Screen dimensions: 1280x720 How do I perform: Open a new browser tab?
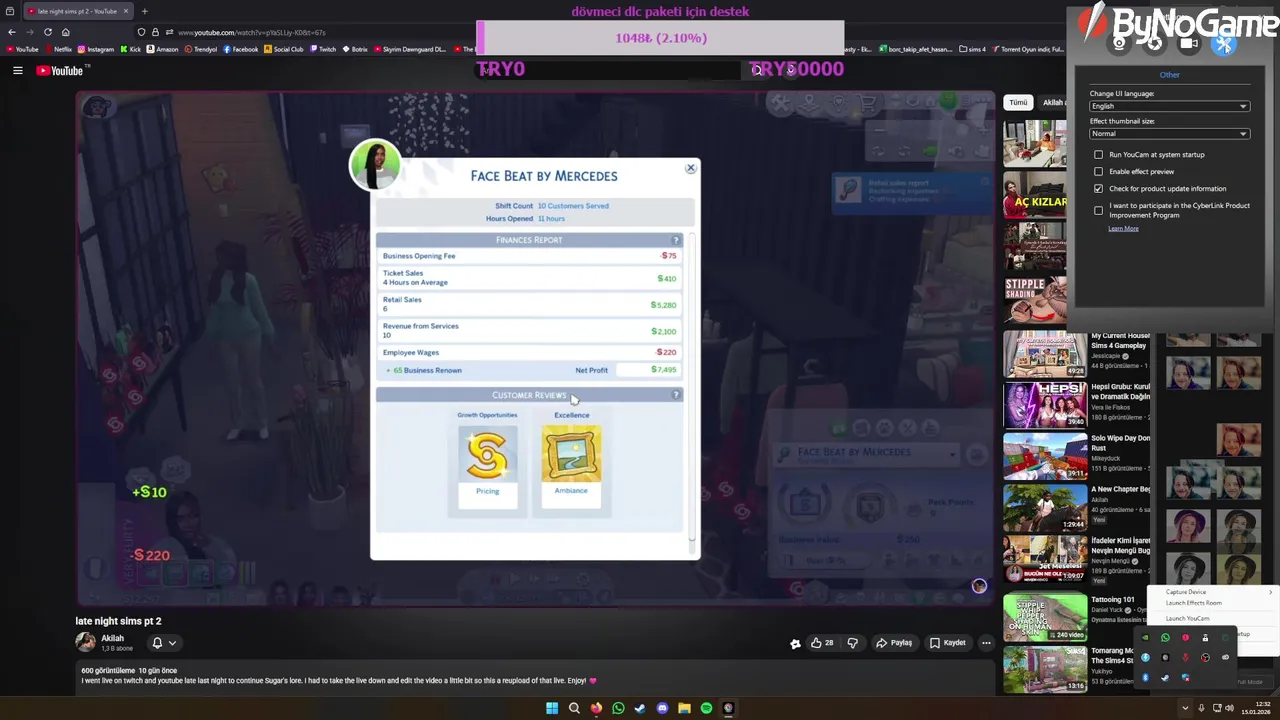[x=144, y=11]
